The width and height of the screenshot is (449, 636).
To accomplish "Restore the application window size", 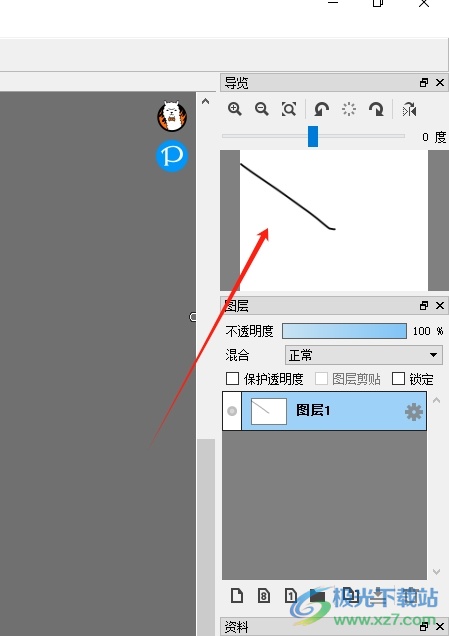I will (x=378, y=3).
